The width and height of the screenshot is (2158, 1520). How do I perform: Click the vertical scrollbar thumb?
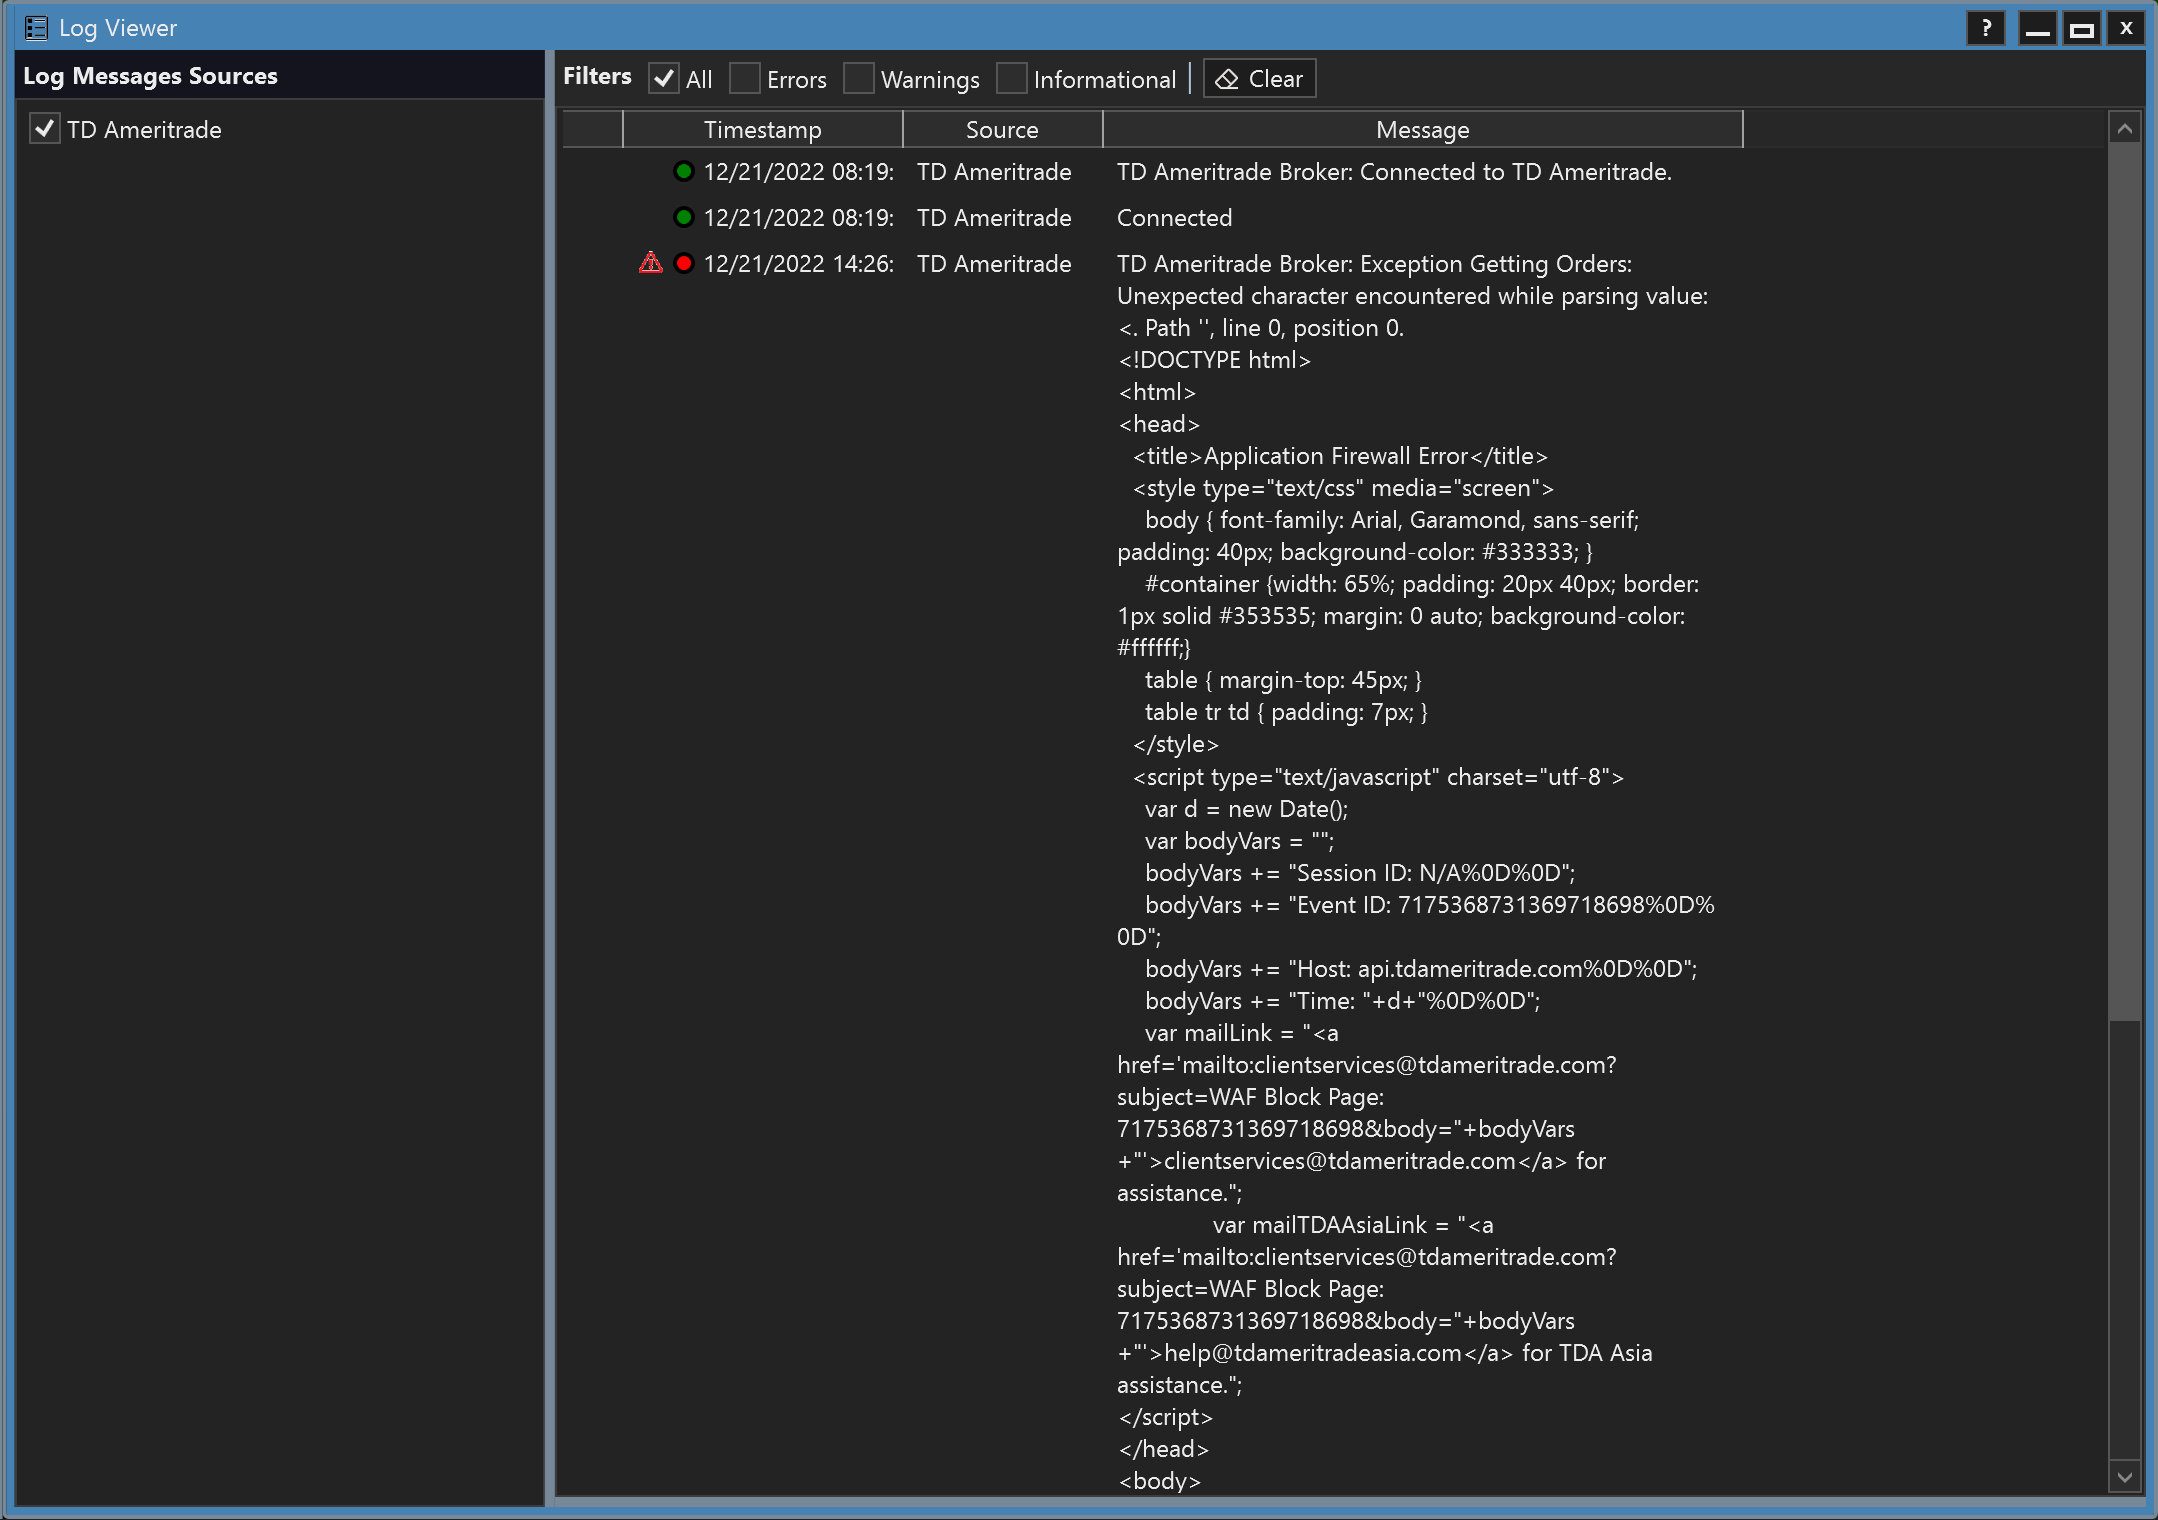coord(2125,580)
